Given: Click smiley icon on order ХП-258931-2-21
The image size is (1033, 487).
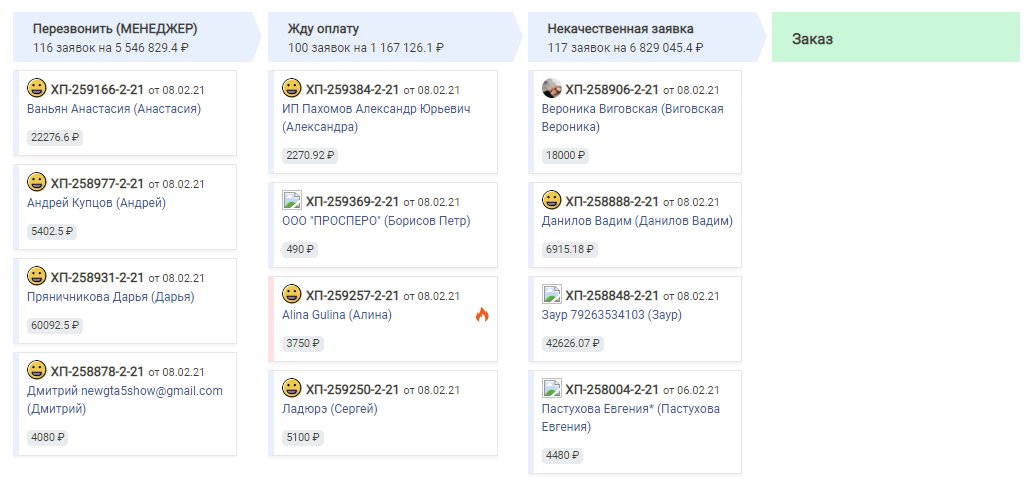Looking at the screenshot, I should pyautogui.click(x=37, y=276).
